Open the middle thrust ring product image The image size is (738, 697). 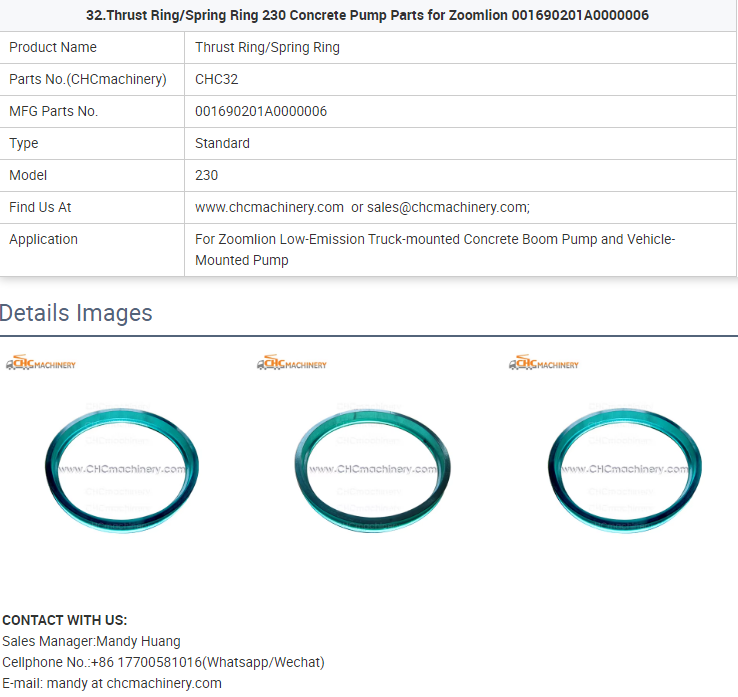372,470
